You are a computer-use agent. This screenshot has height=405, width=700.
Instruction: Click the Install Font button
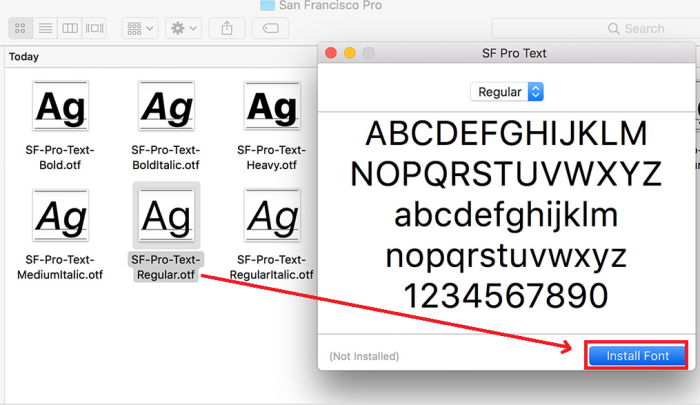[637, 356]
